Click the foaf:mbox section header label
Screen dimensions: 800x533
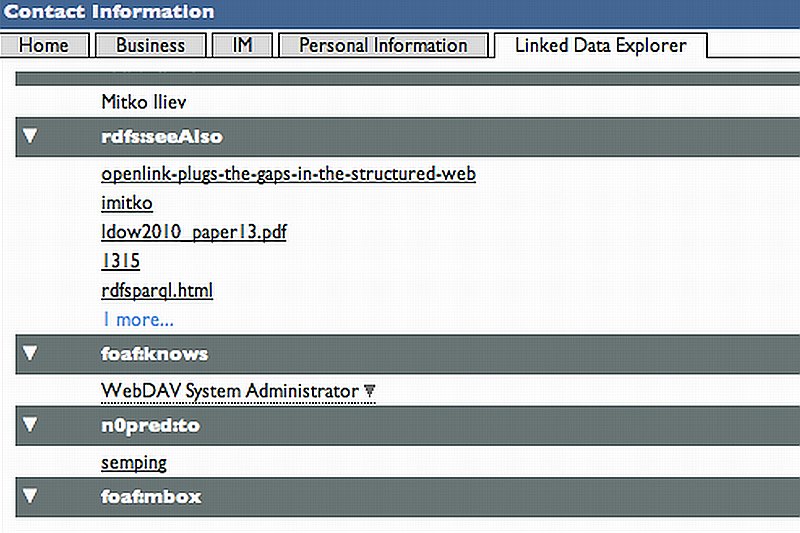coord(151,496)
